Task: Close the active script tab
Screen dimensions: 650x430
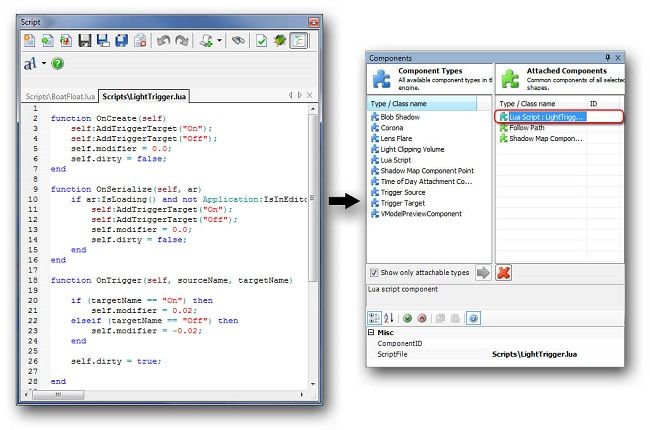Action: (309, 95)
